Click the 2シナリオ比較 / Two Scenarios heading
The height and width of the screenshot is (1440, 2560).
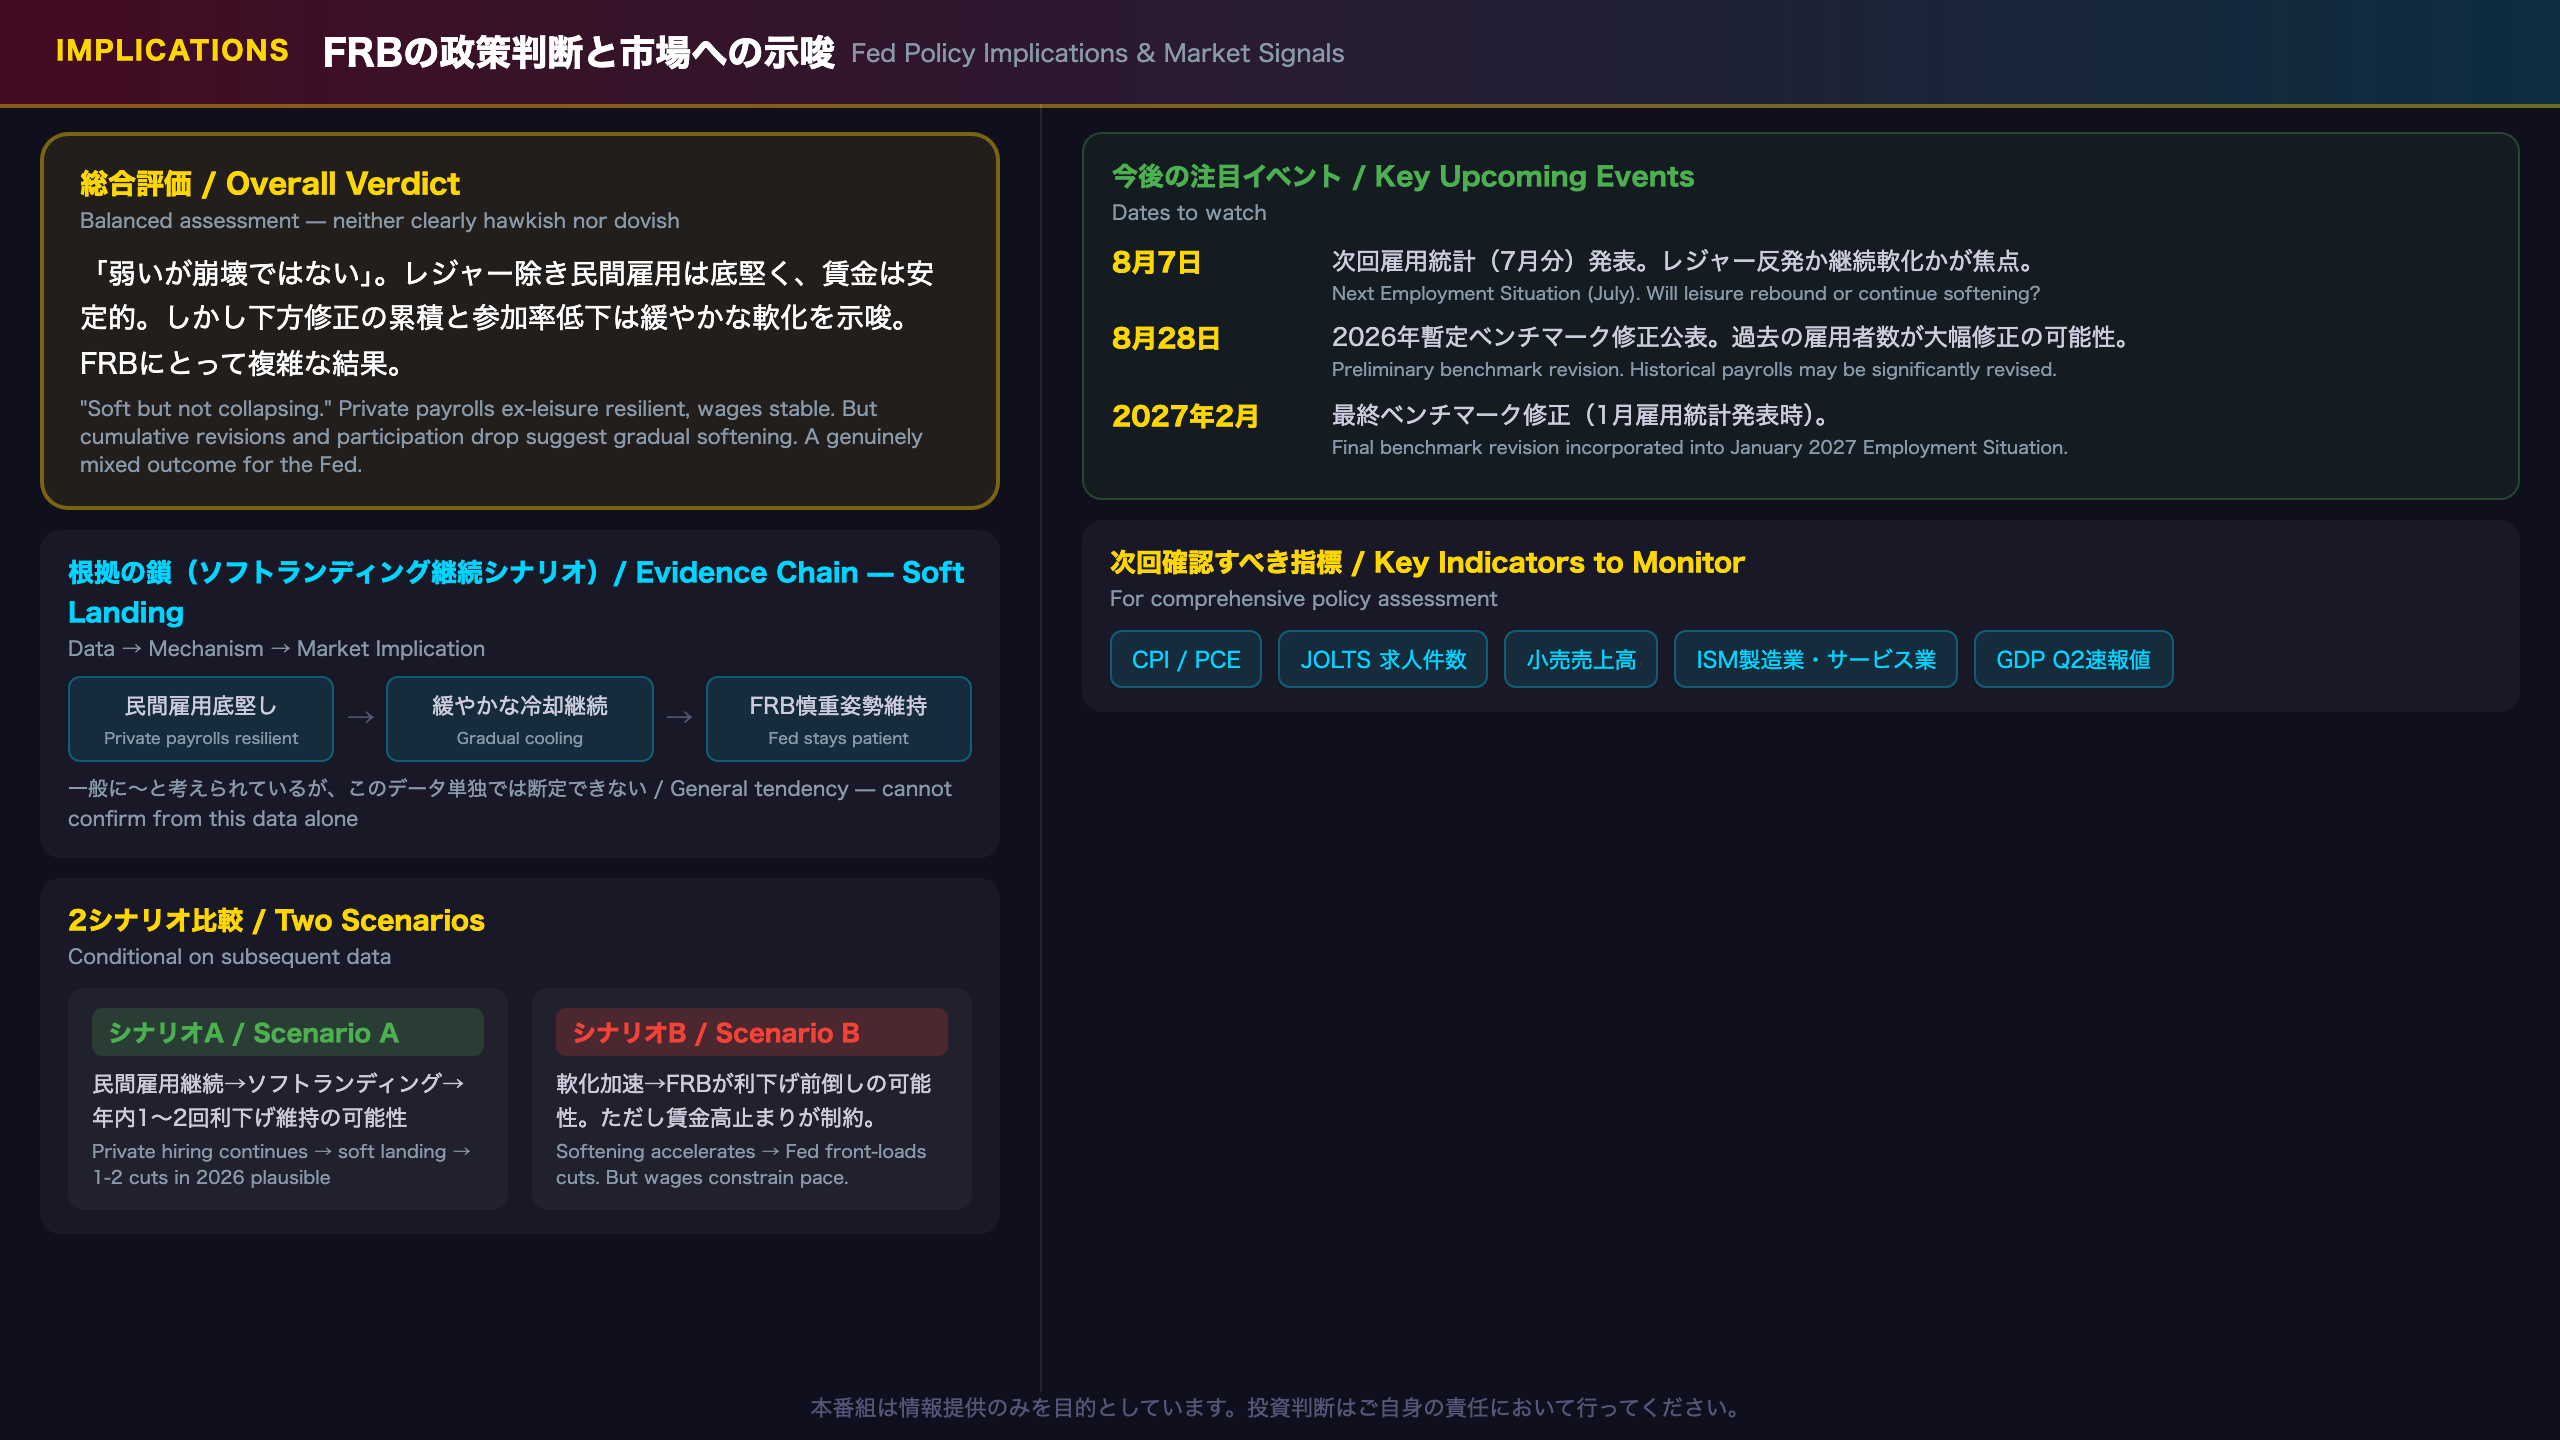tap(276, 920)
